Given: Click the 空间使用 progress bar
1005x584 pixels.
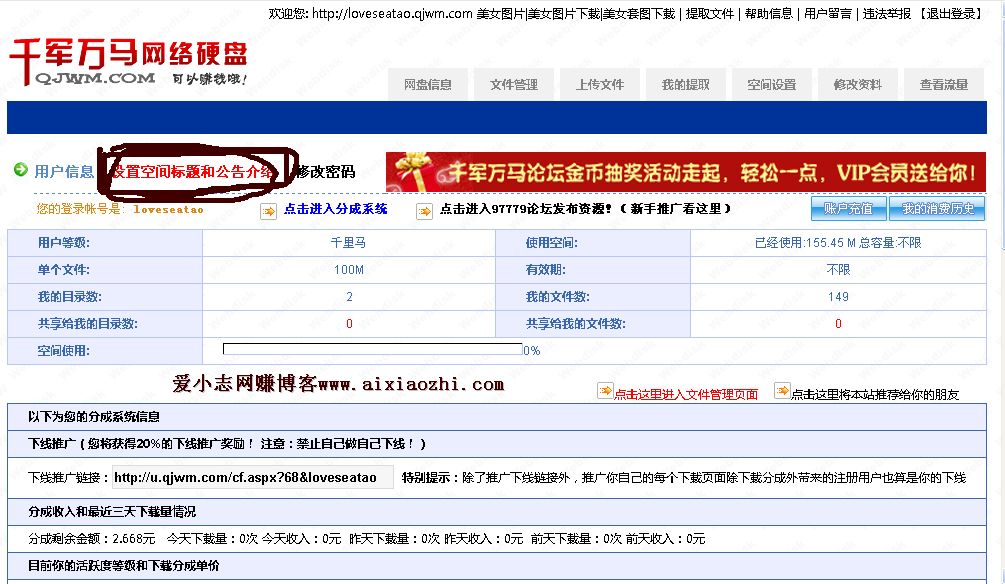Looking at the screenshot, I should tap(372, 350).
